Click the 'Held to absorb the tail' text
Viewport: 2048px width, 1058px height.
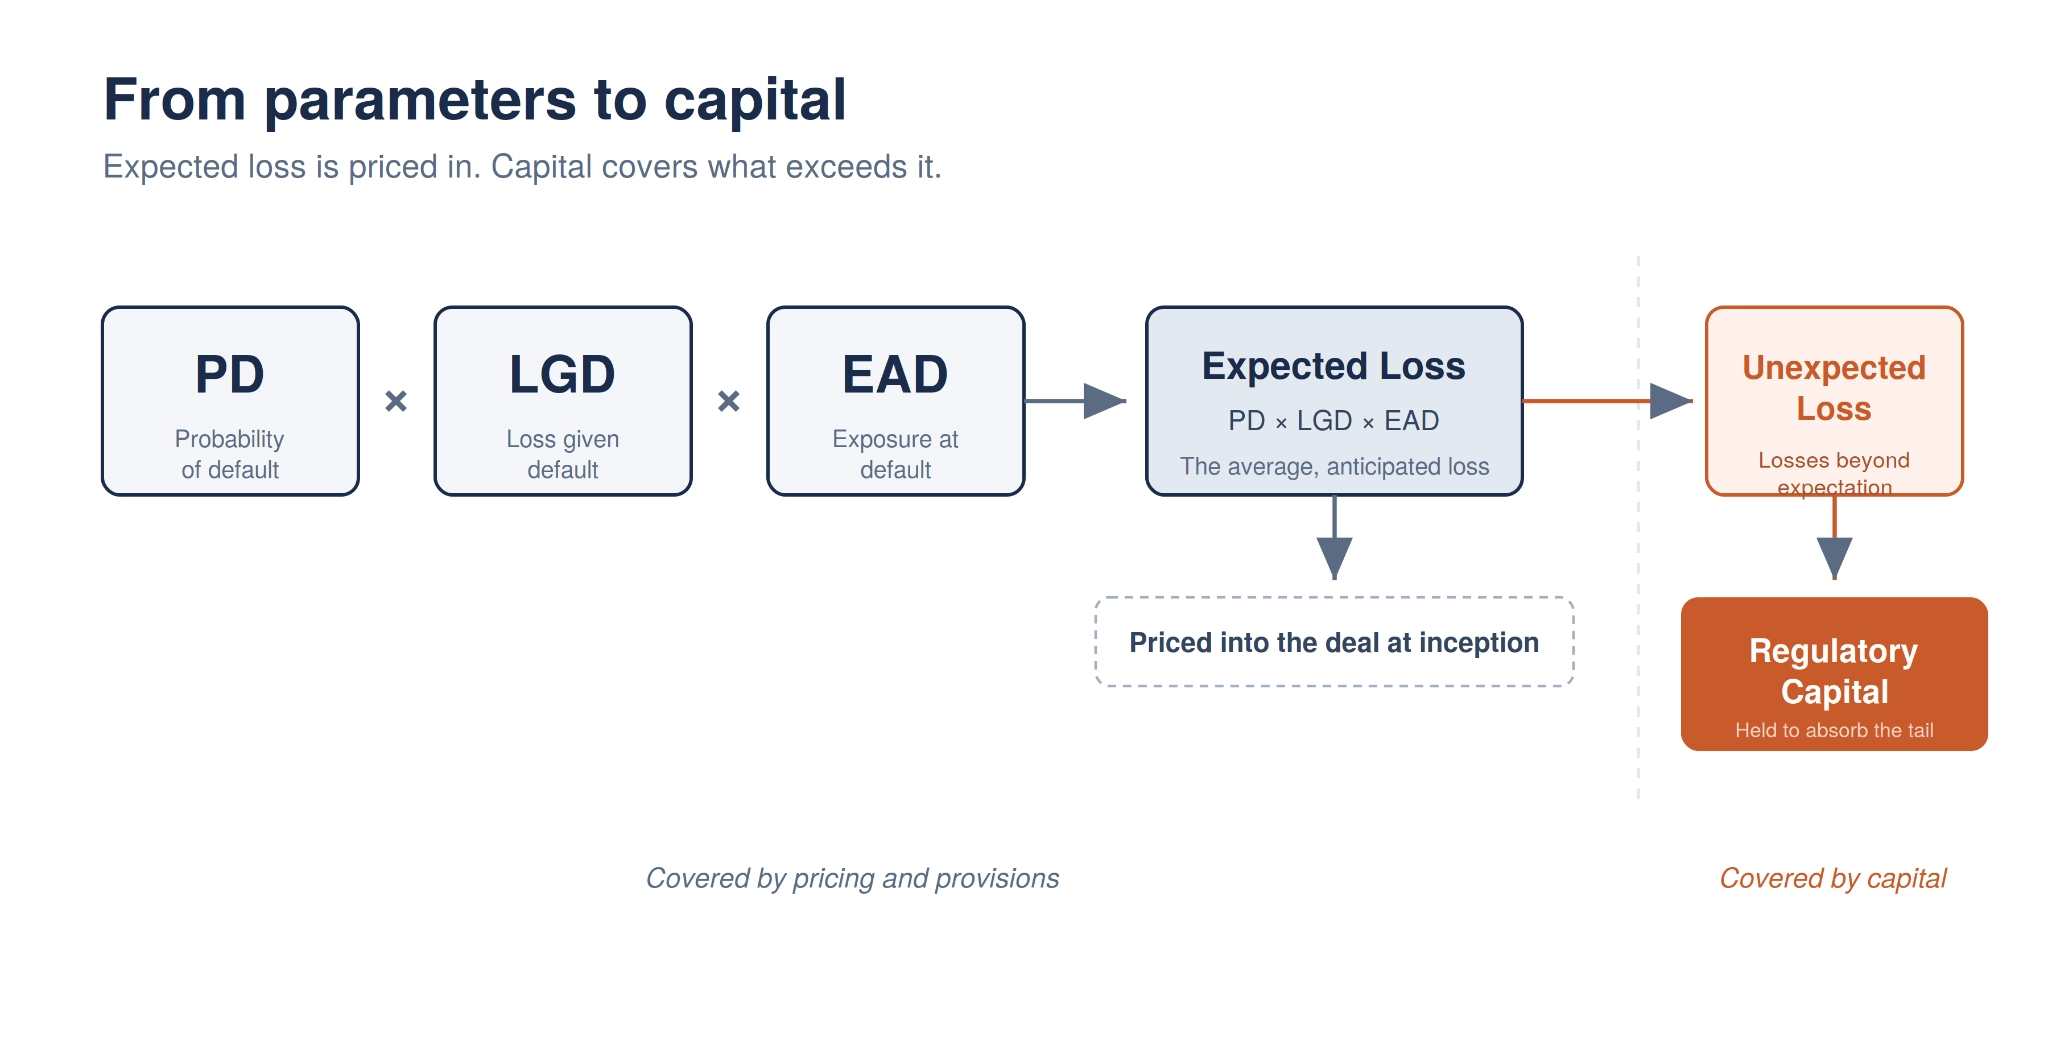click(x=1834, y=730)
